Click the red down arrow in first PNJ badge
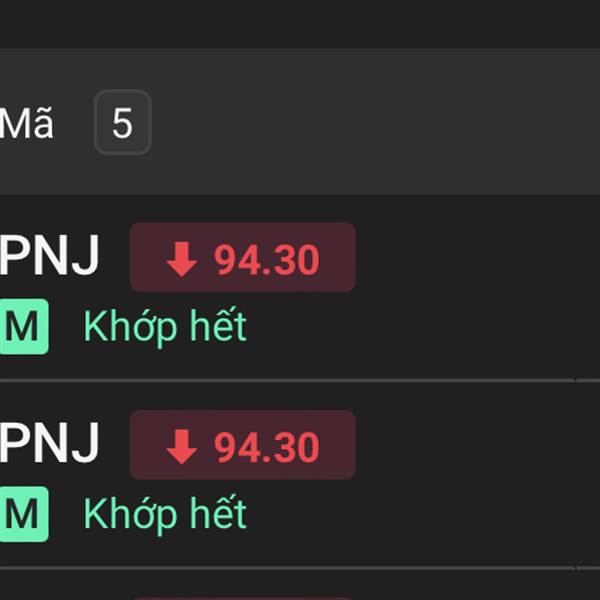 (x=182, y=259)
